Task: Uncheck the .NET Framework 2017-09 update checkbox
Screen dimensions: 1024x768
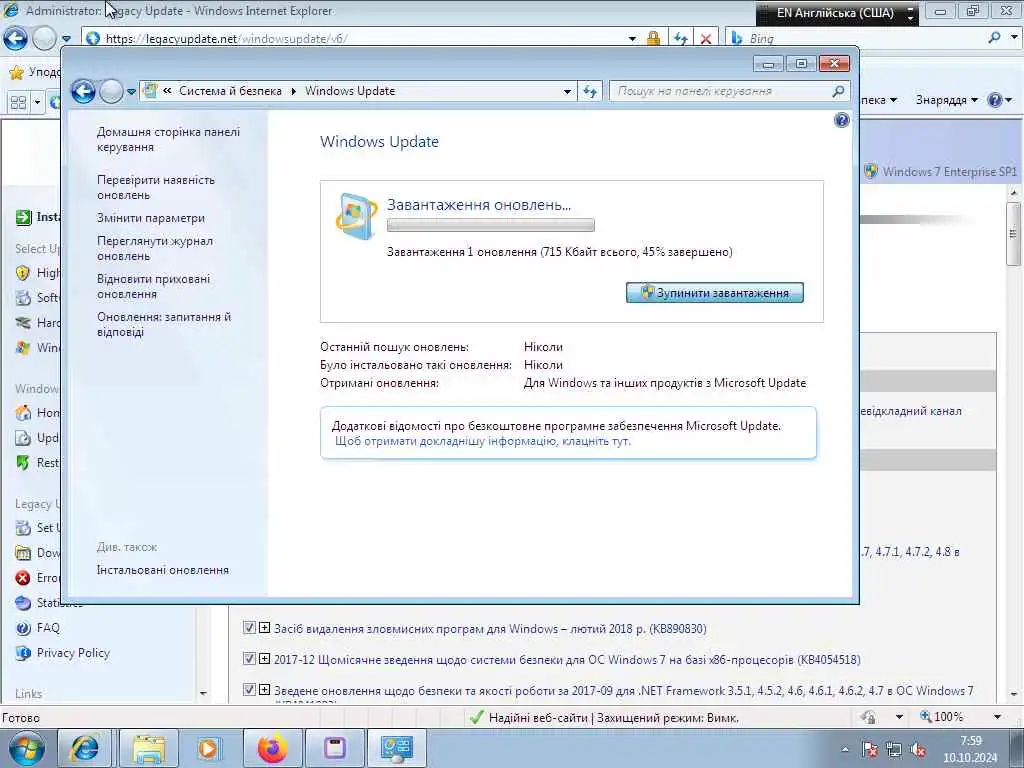Action: 249,689
